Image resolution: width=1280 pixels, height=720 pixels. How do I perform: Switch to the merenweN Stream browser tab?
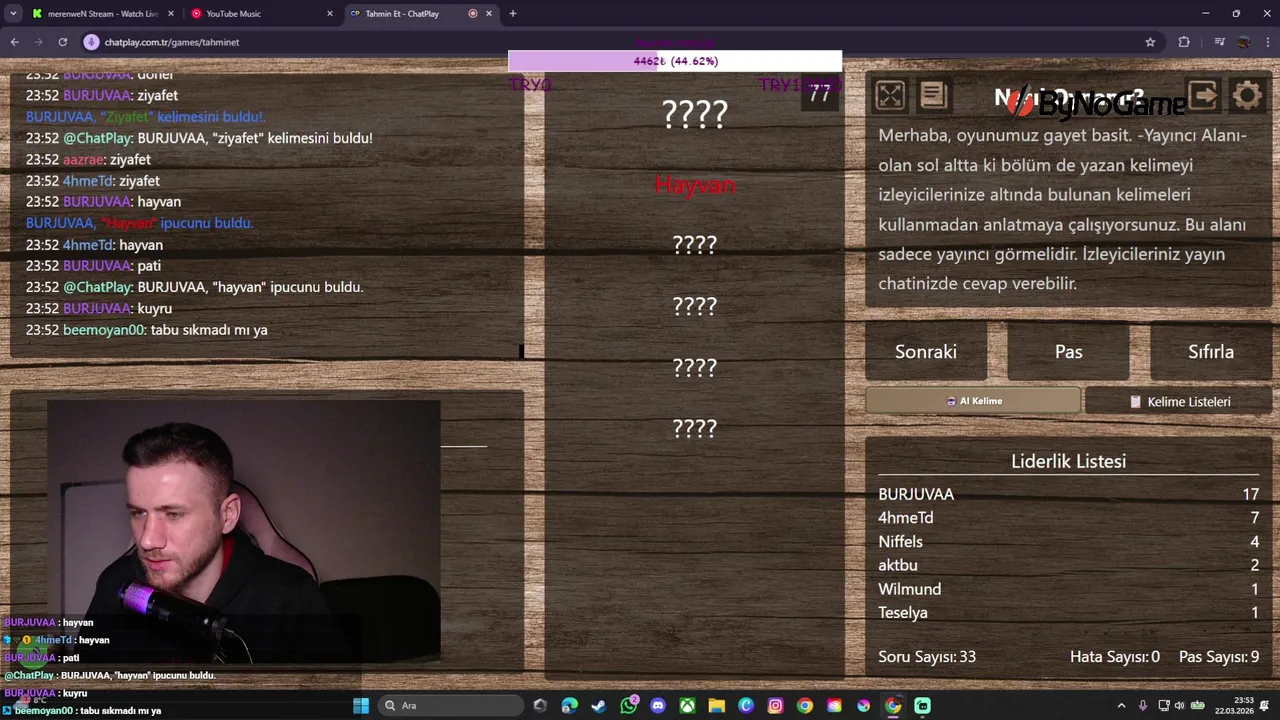(x=103, y=14)
